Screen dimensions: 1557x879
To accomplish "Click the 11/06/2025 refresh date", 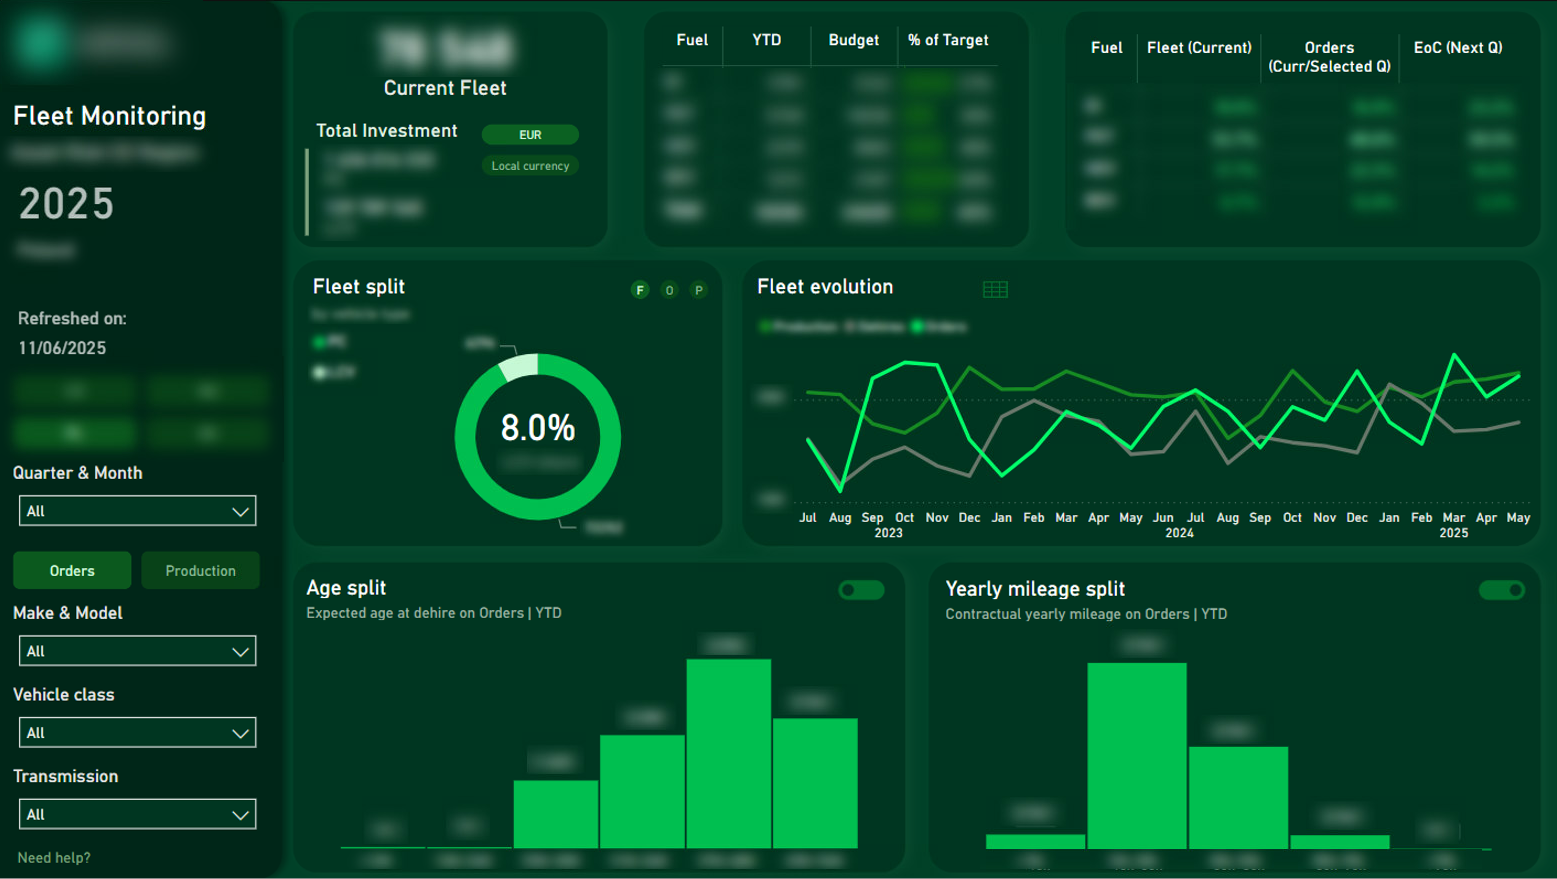I will click(62, 348).
